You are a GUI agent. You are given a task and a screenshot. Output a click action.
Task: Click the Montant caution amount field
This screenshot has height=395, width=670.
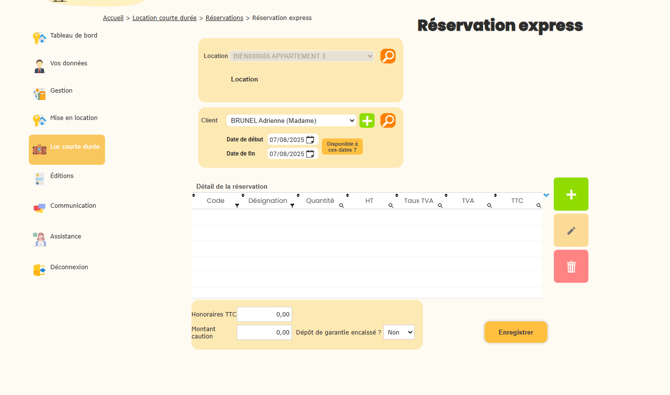pos(264,332)
